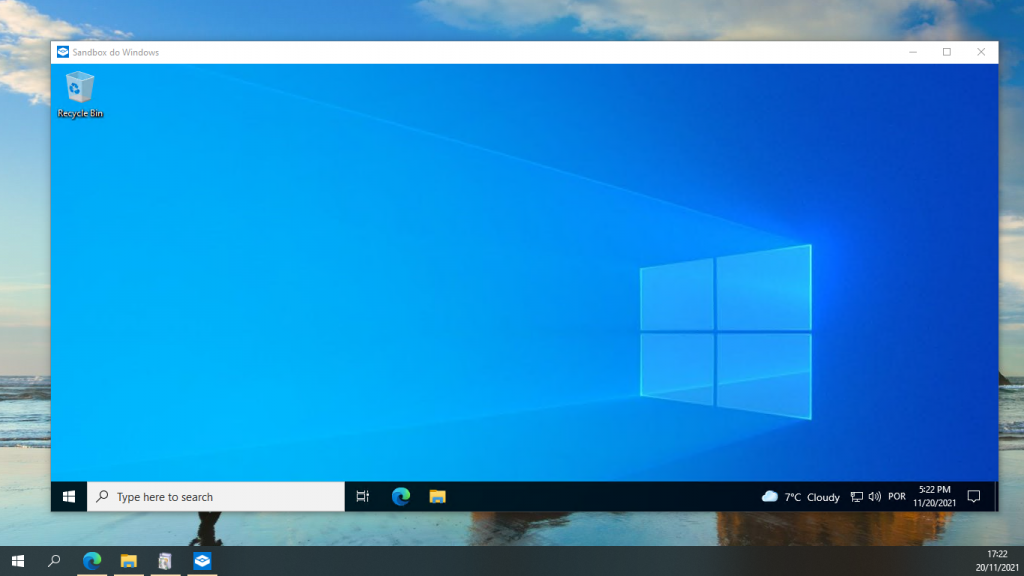Open Task View in the sandbox

click(362, 496)
